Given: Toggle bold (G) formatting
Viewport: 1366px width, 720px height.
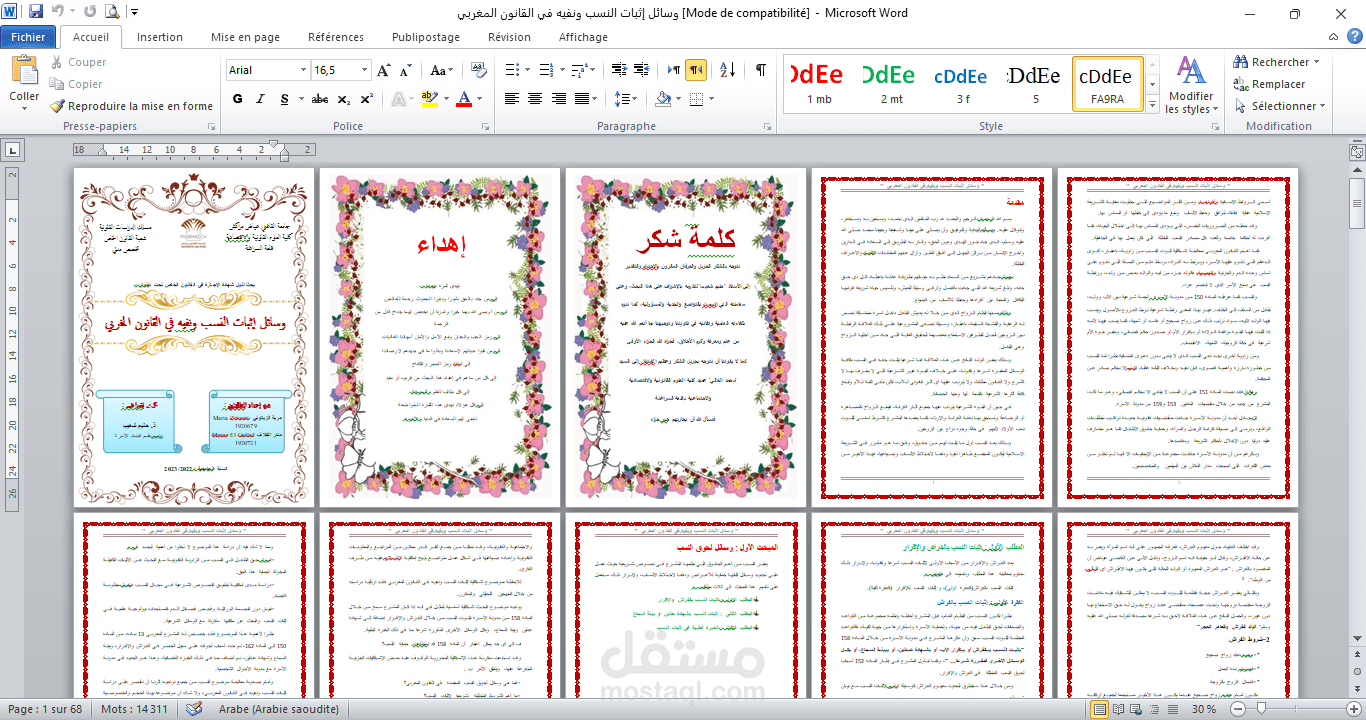Looking at the screenshot, I should tap(238, 99).
